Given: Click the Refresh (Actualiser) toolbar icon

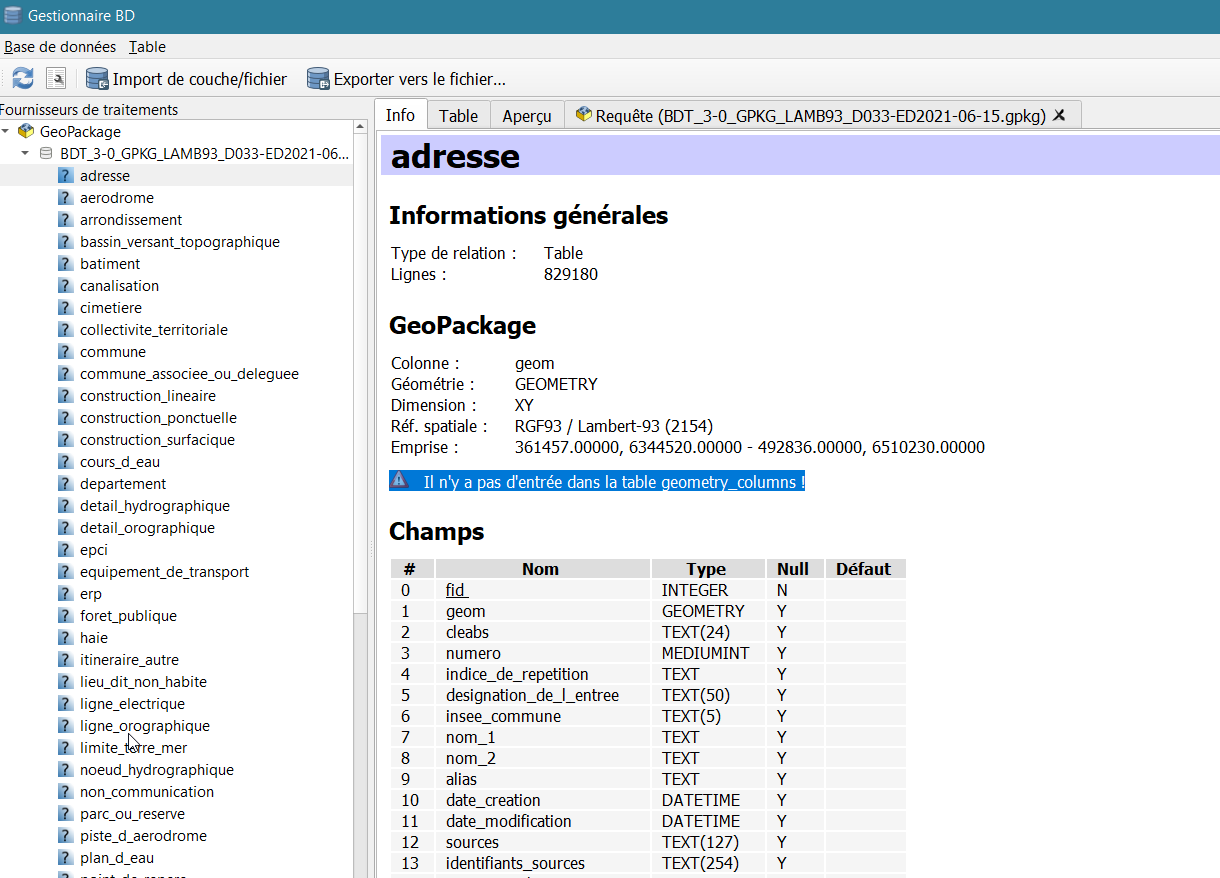Looking at the screenshot, I should [x=23, y=78].
